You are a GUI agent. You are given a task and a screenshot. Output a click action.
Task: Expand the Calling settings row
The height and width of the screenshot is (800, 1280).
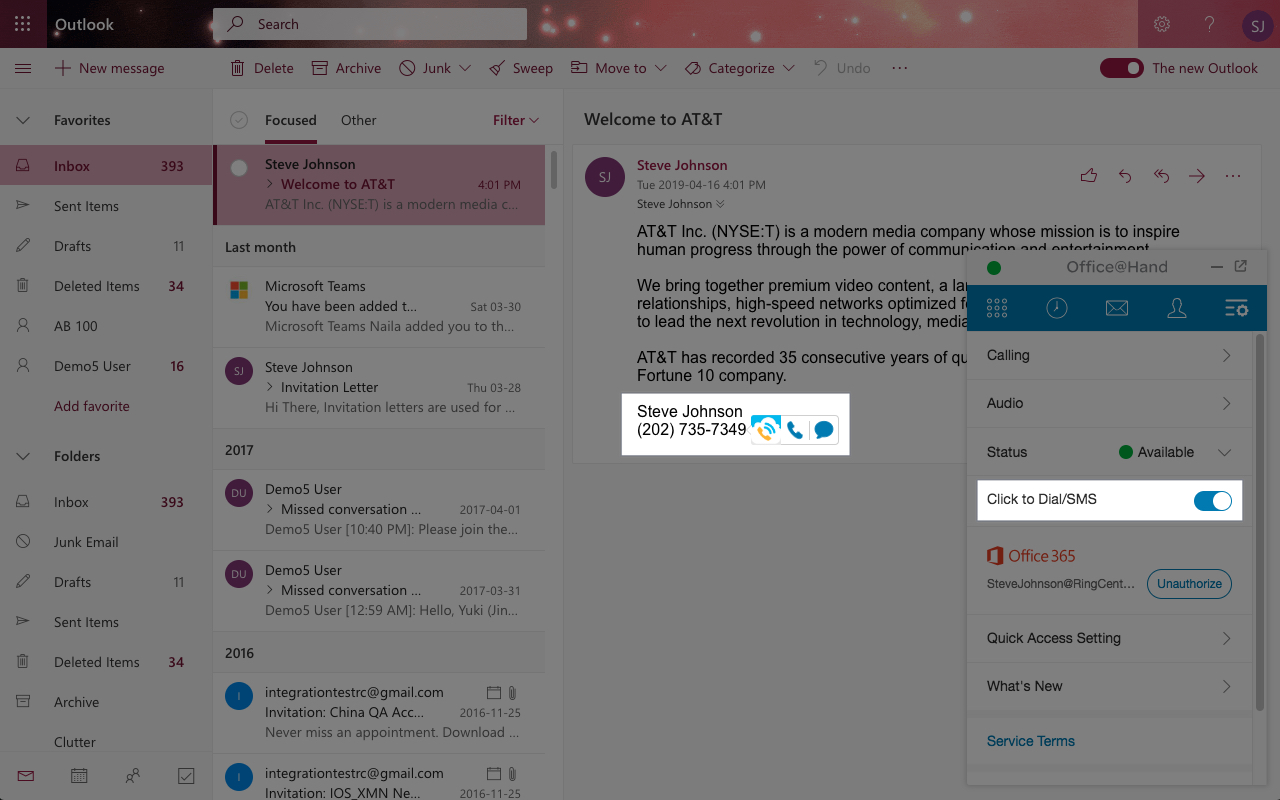click(x=1110, y=355)
